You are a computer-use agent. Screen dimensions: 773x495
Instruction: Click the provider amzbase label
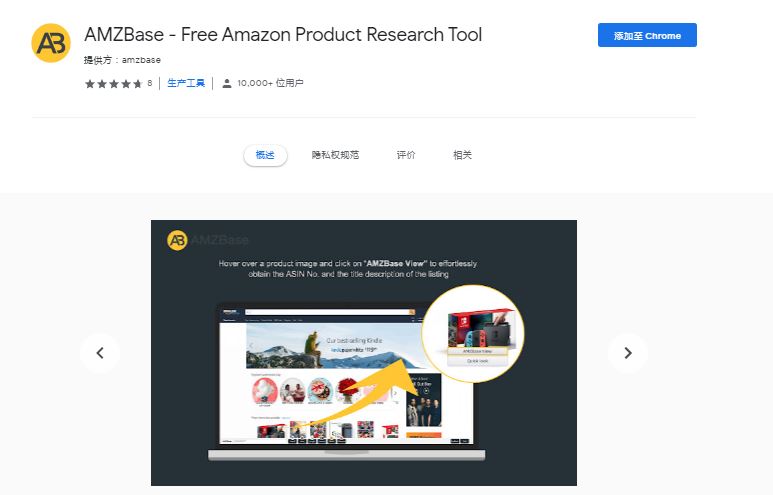[122, 60]
